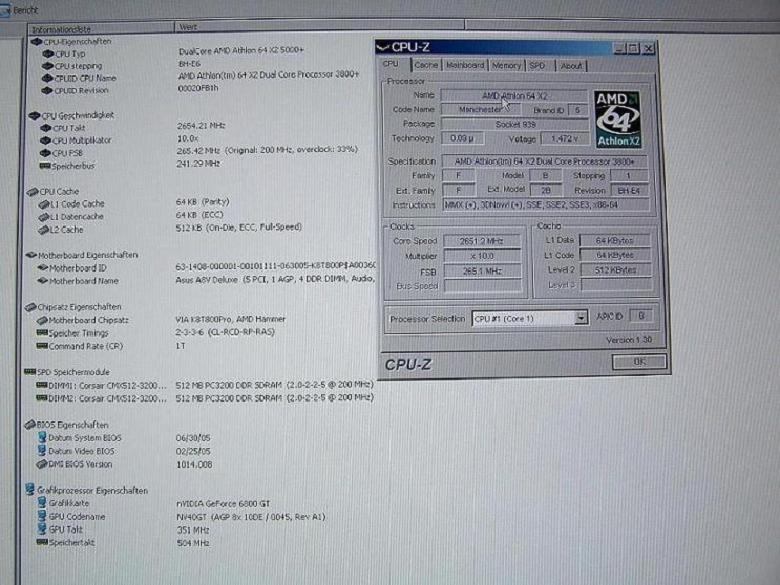The image size is (780, 585).
Task: Close the CPU-Z window
Action: (x=648, y=48)
